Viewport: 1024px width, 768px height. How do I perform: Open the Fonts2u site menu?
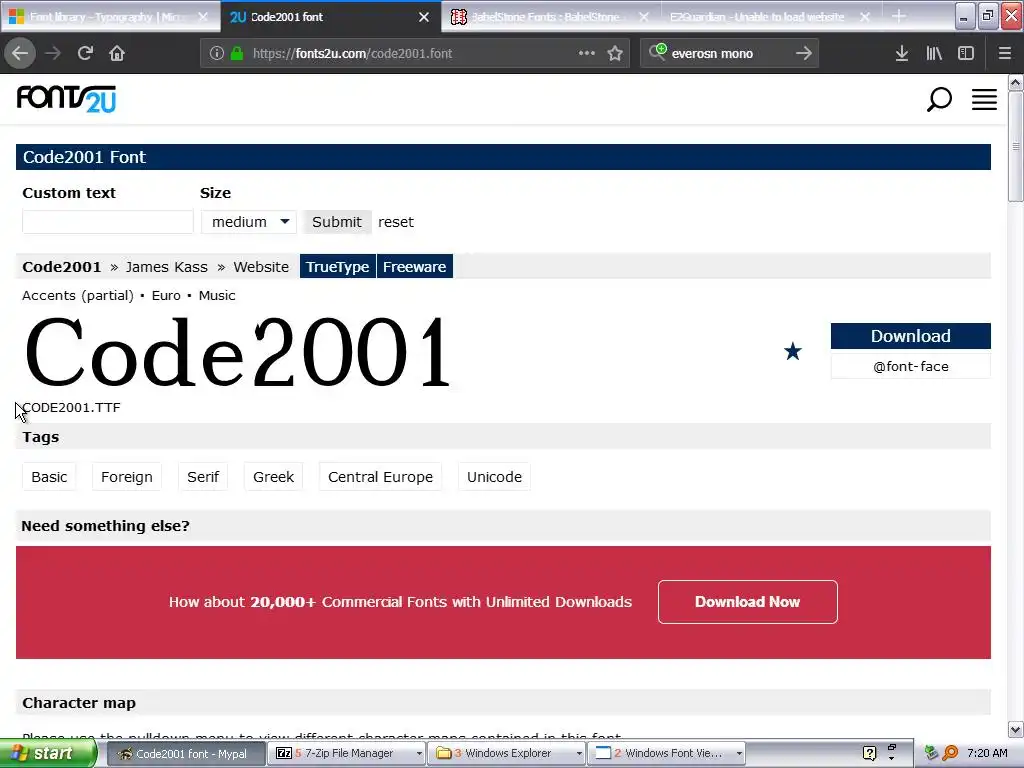tap(984, 100)
